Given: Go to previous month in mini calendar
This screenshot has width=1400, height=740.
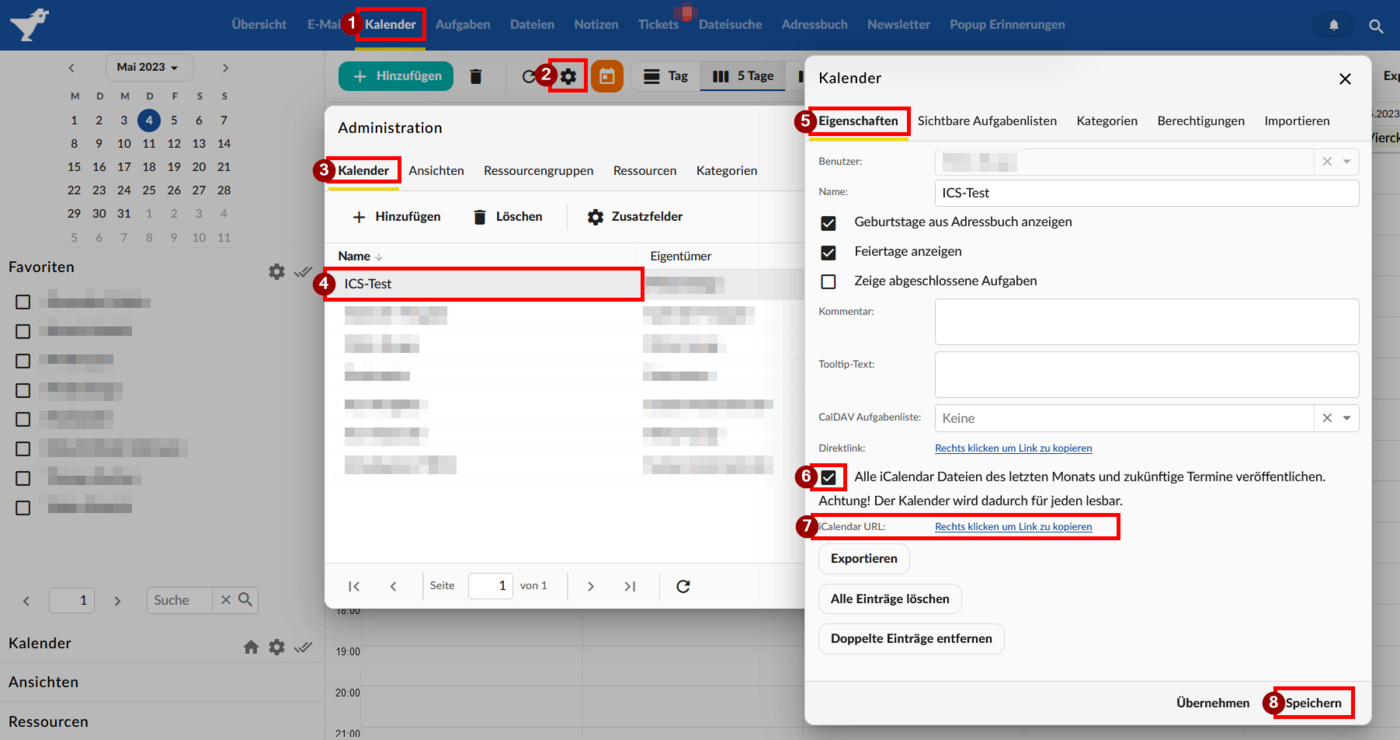Looking at the screenshot, I should (x=72, y=68).
